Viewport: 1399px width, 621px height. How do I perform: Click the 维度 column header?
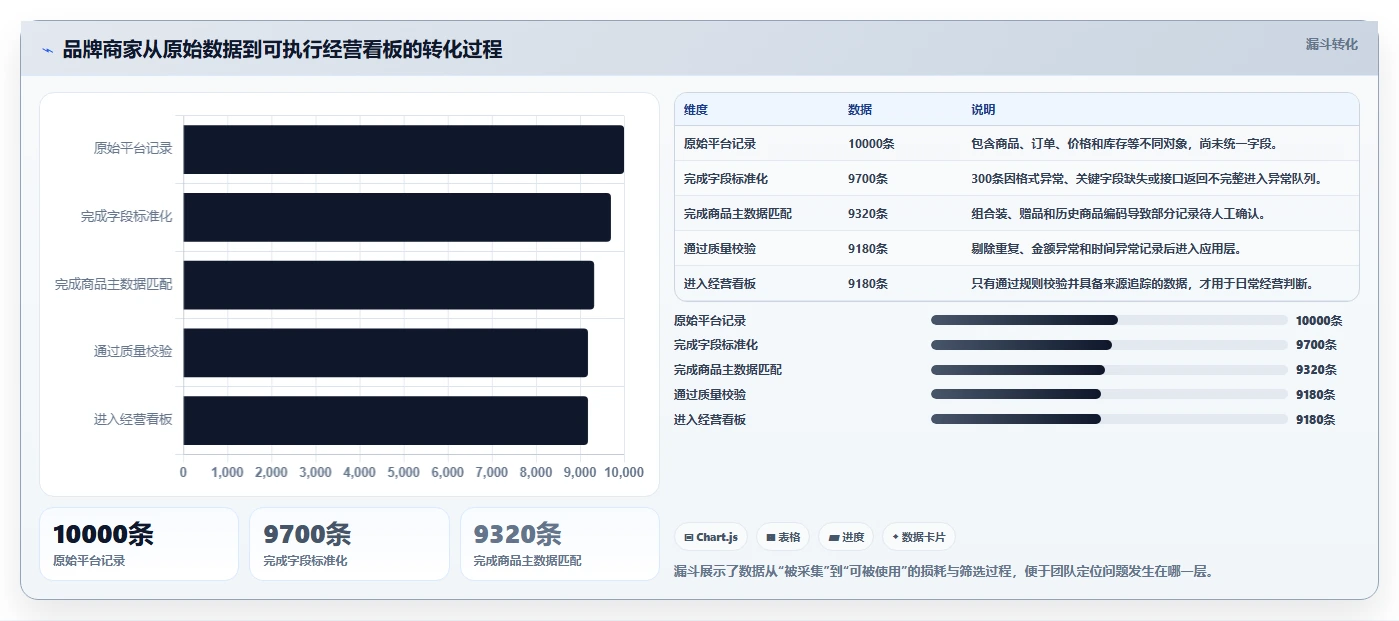696,110
